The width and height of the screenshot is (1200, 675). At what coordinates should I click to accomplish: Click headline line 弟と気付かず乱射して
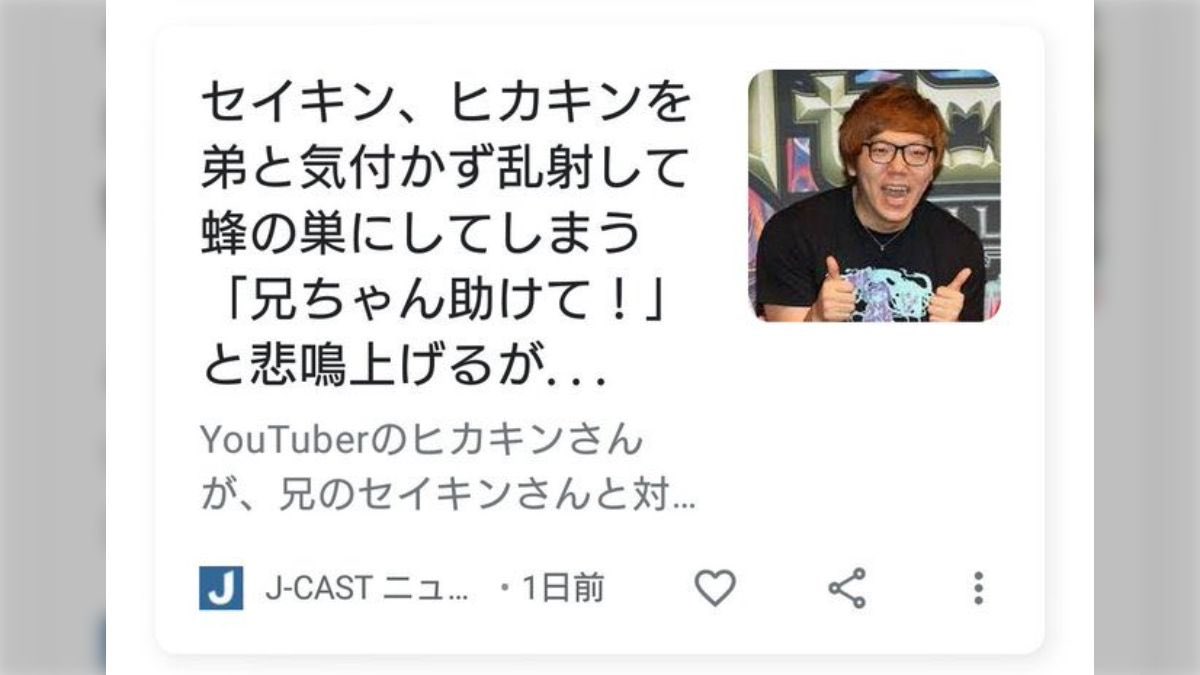(x=446, y=169)
